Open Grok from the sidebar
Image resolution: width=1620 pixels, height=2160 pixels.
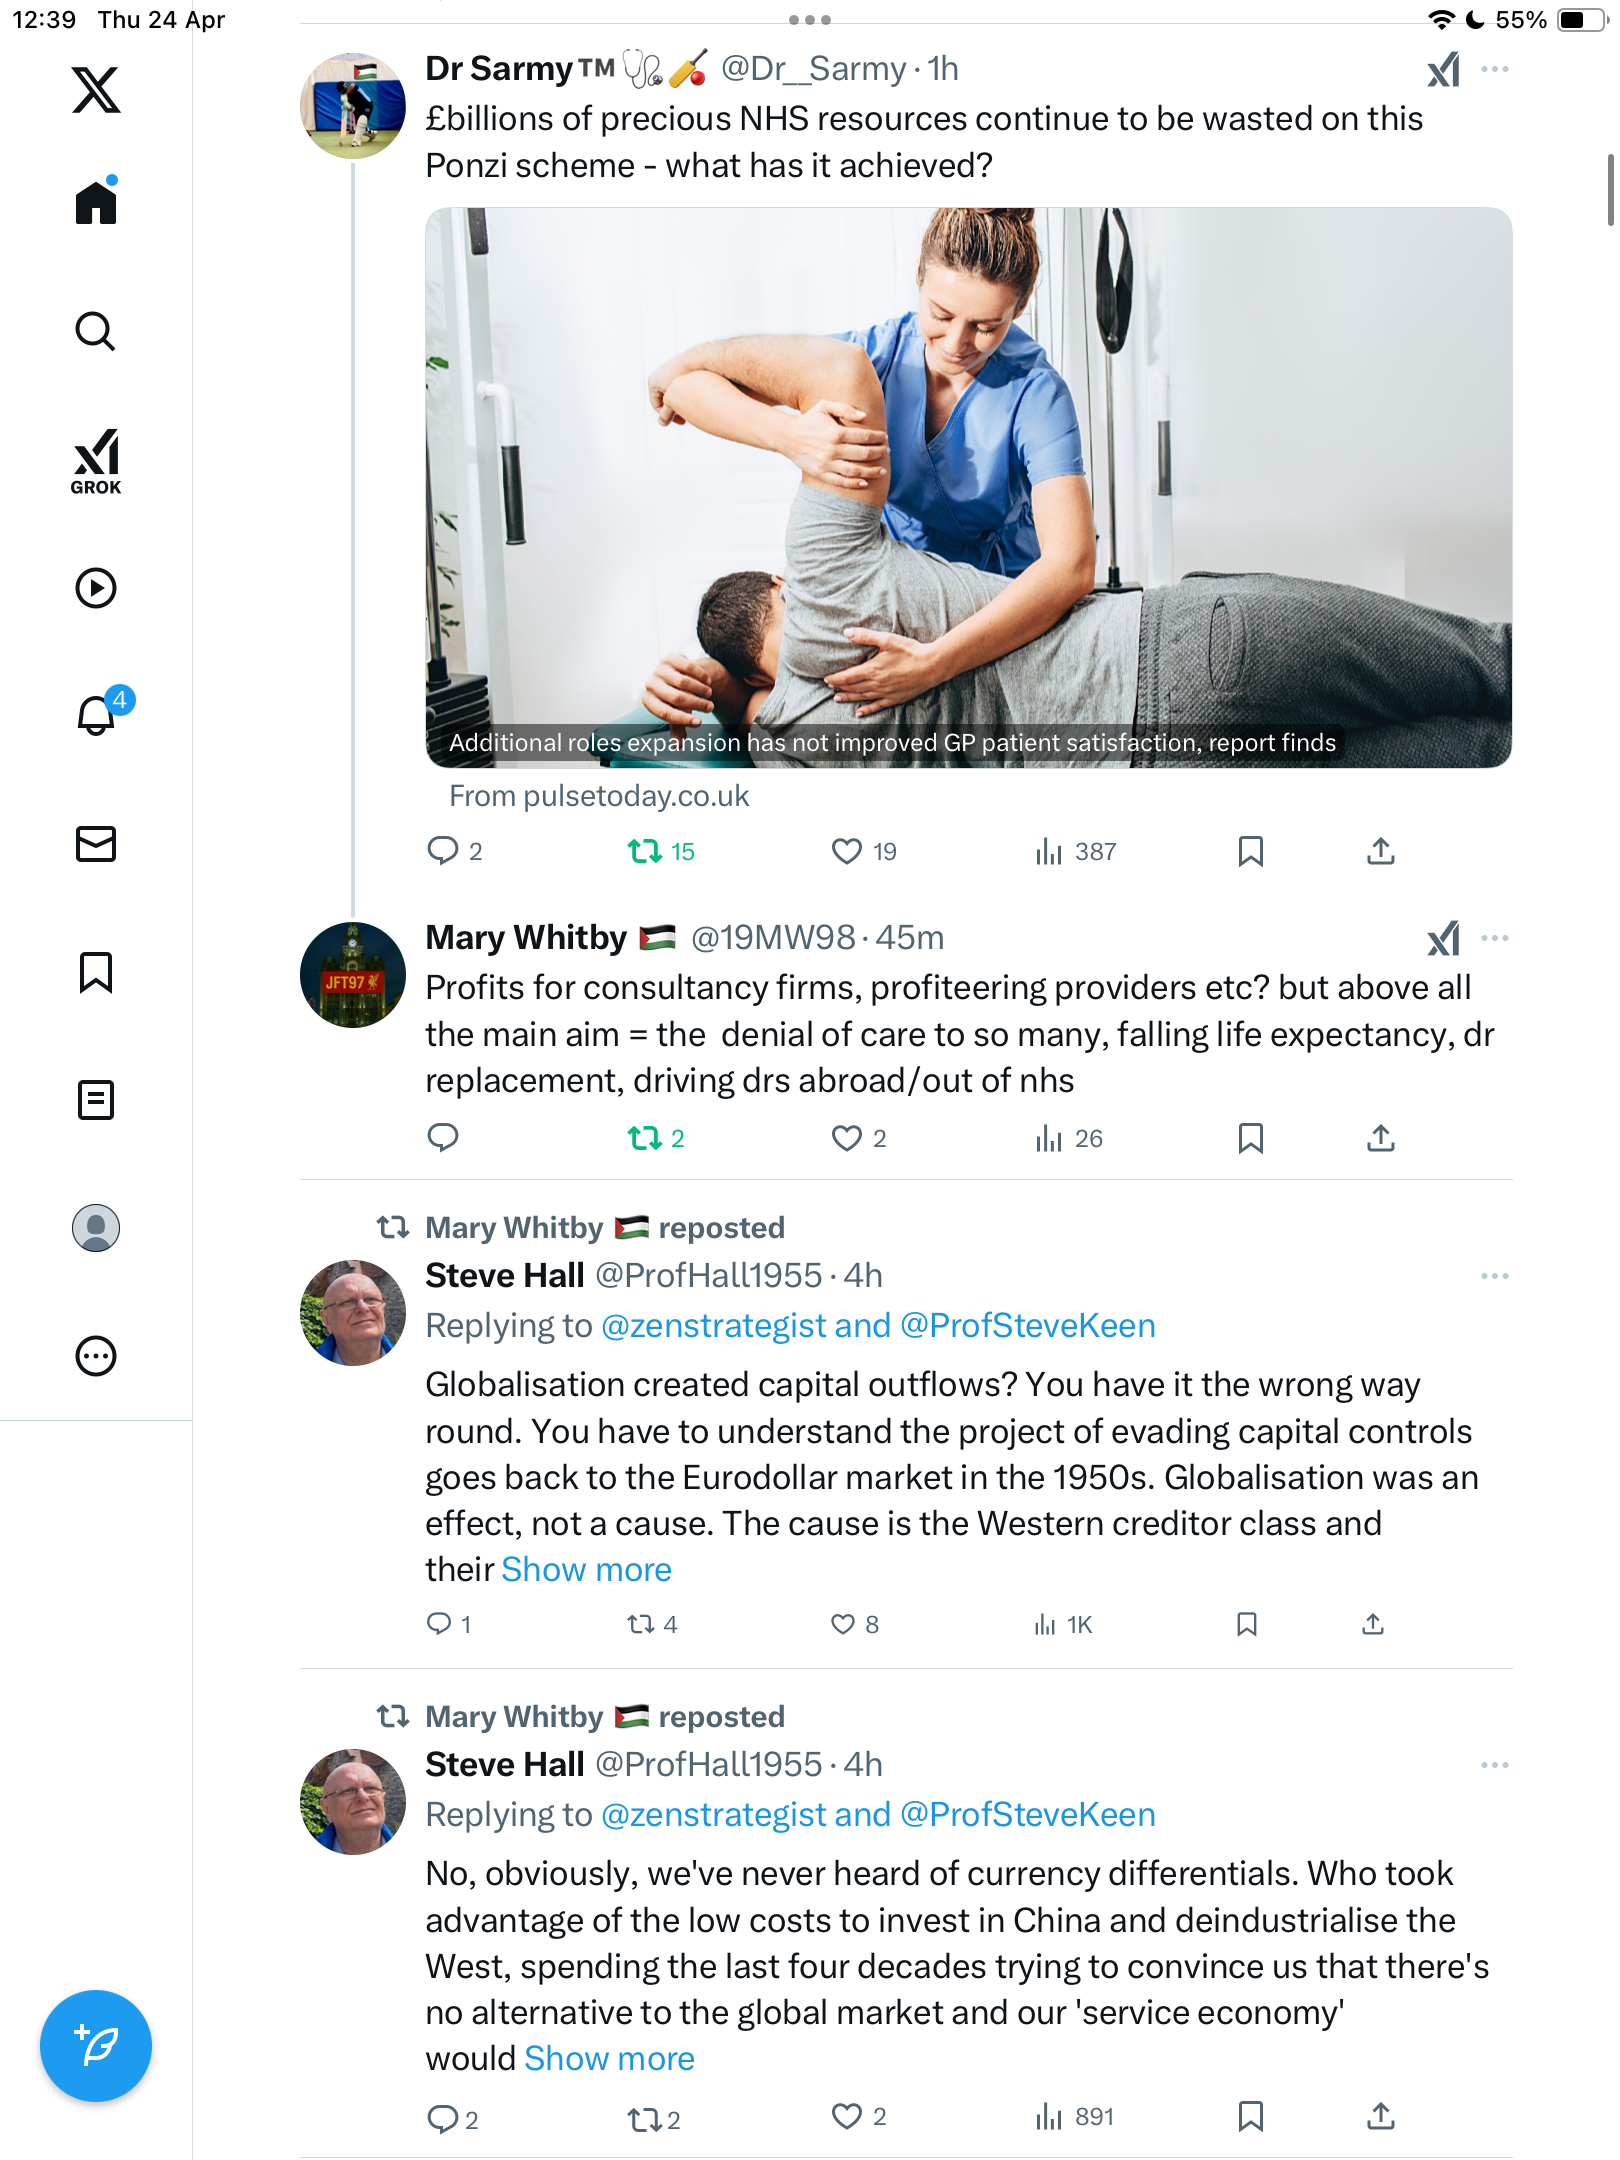(x=96, y=462)
